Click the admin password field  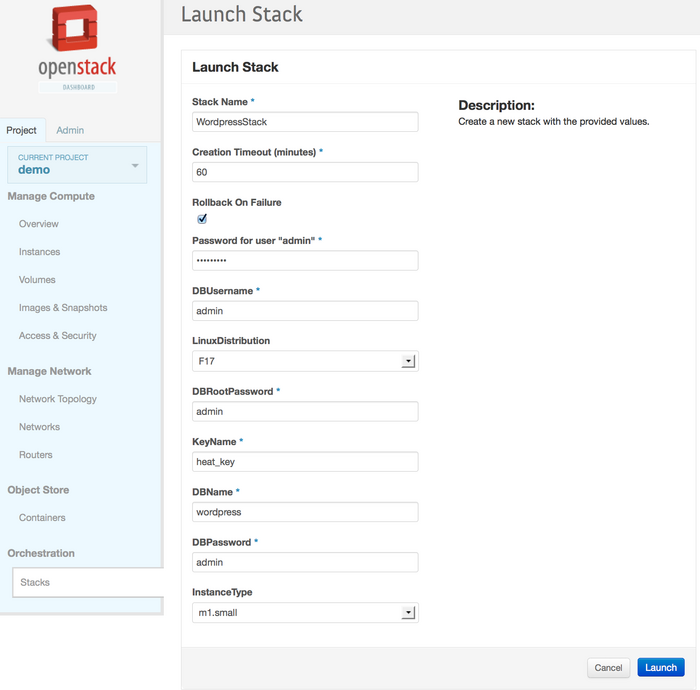(305, 260)
